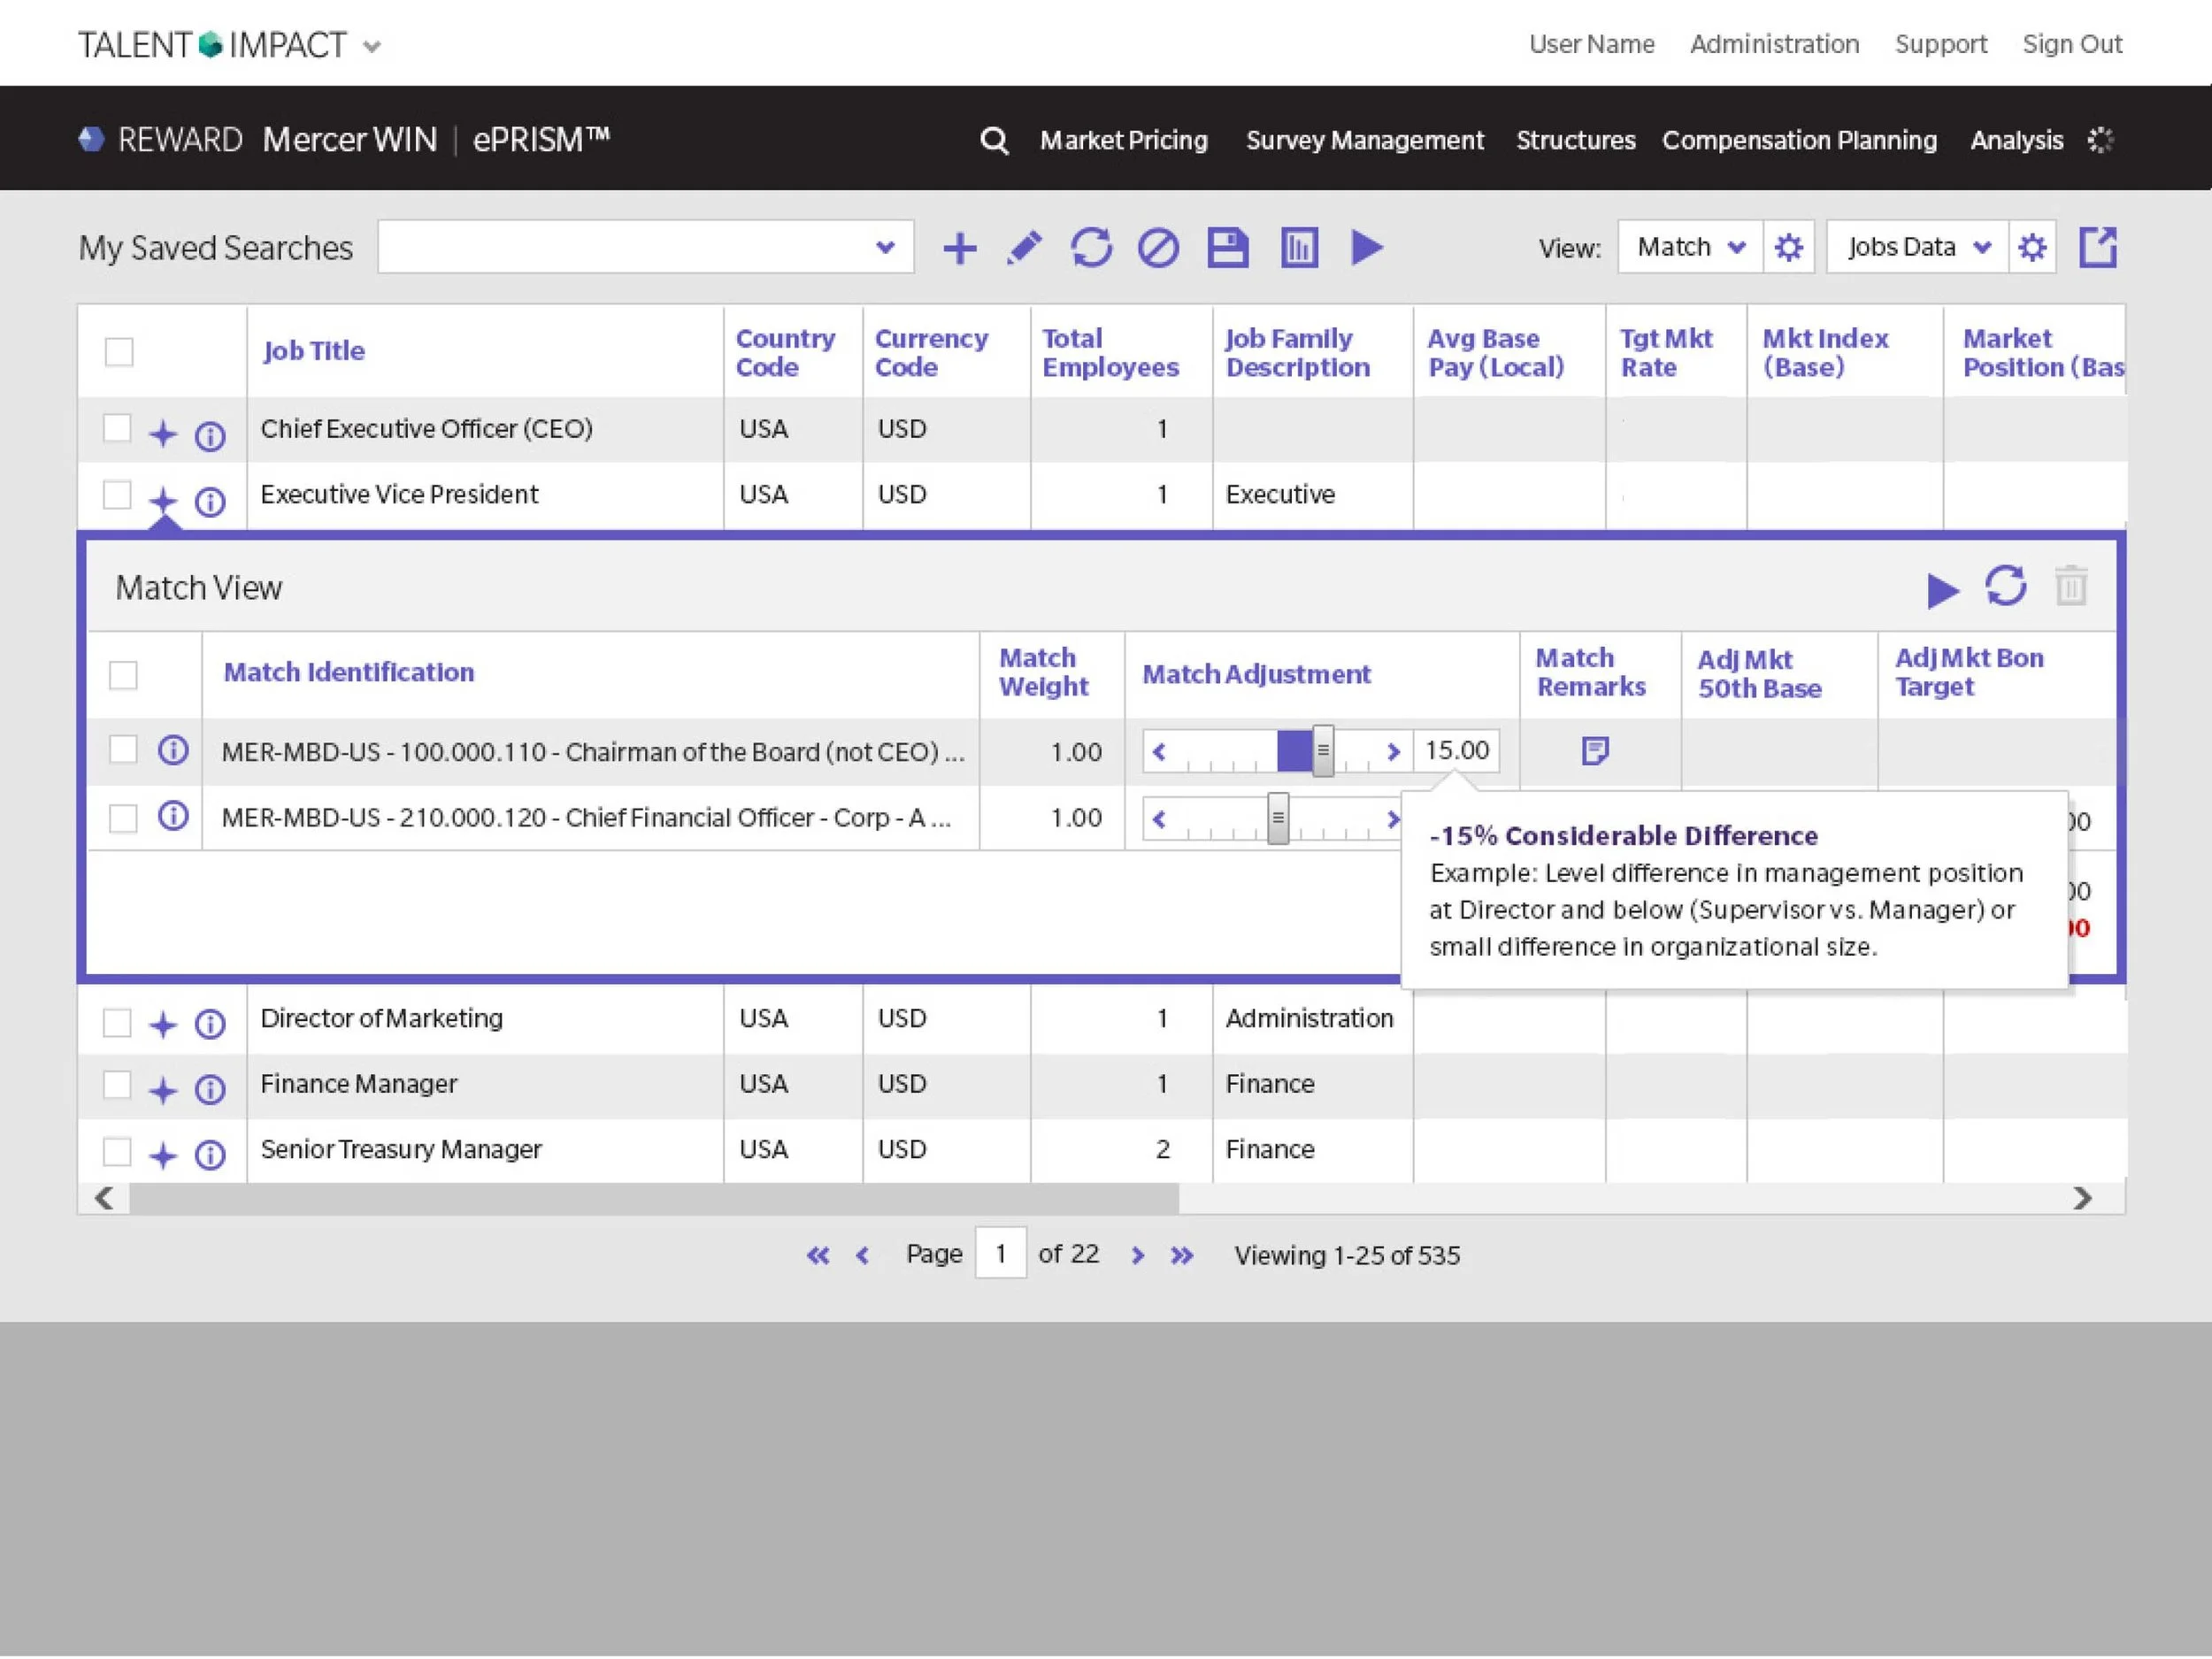Decrease Chief Financial Officer adjustment with left arrow
This screenshot has height=1659, width=2212.
pyautogui.click(x=1158, y=819)
